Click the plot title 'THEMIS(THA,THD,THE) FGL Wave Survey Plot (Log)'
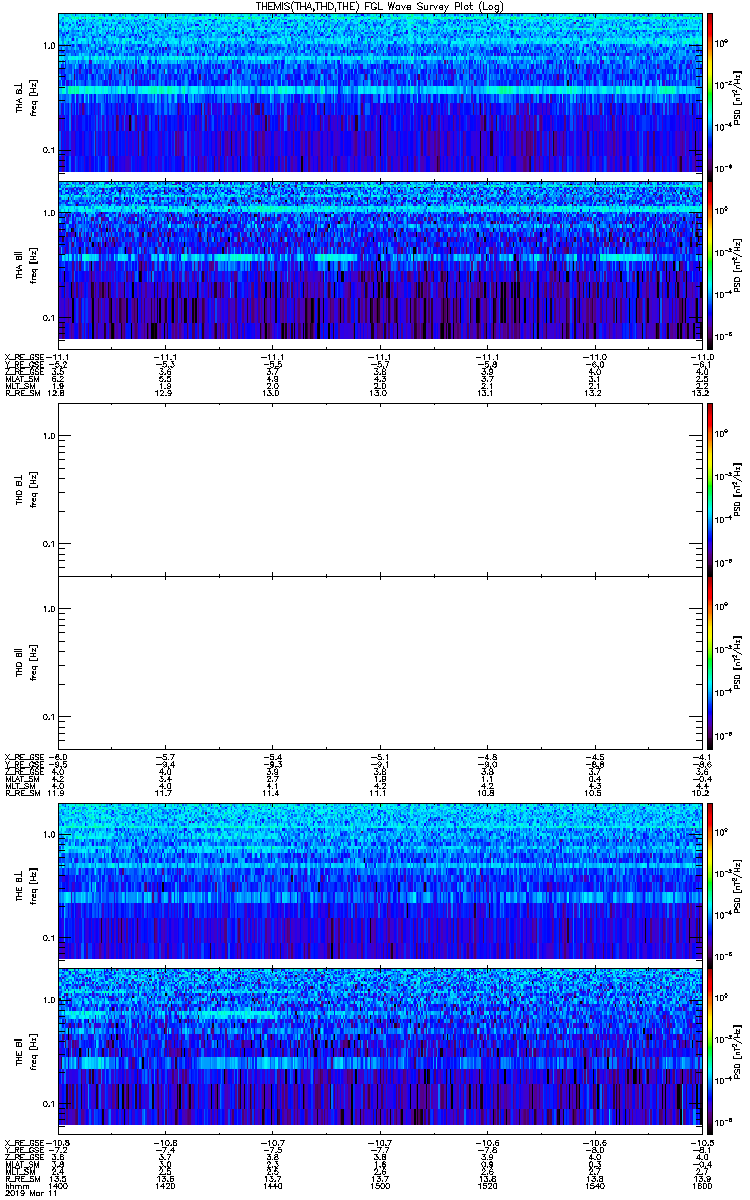The image size is (750, 1200). (x=379, y=6)
